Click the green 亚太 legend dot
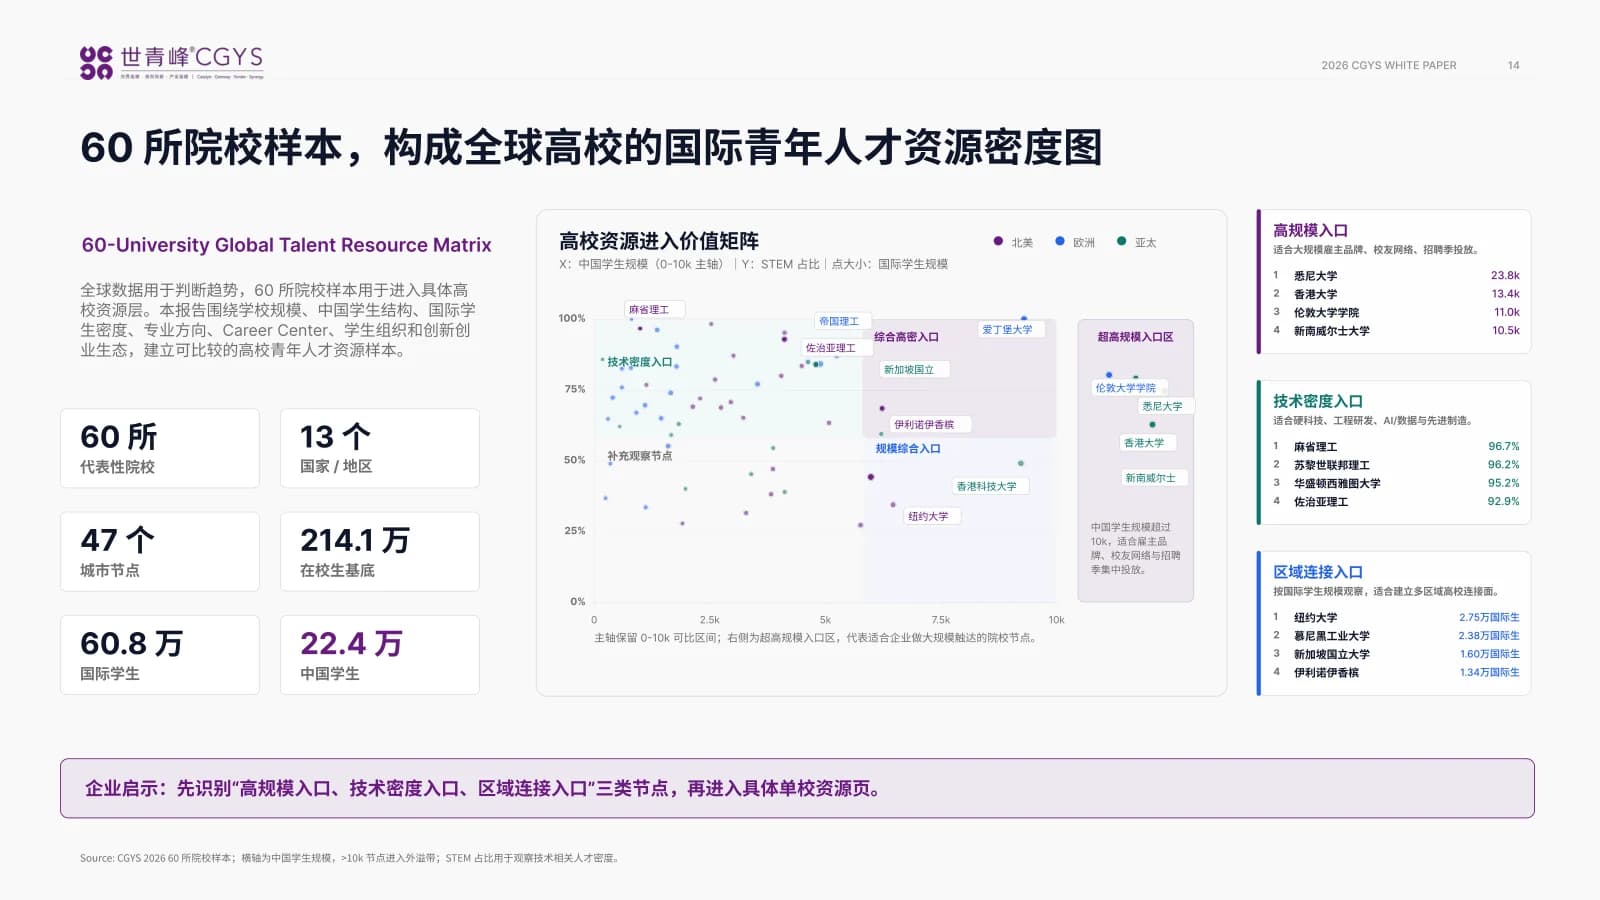The height and width of the screenshot is (900, 1600). pos(1122,241)
